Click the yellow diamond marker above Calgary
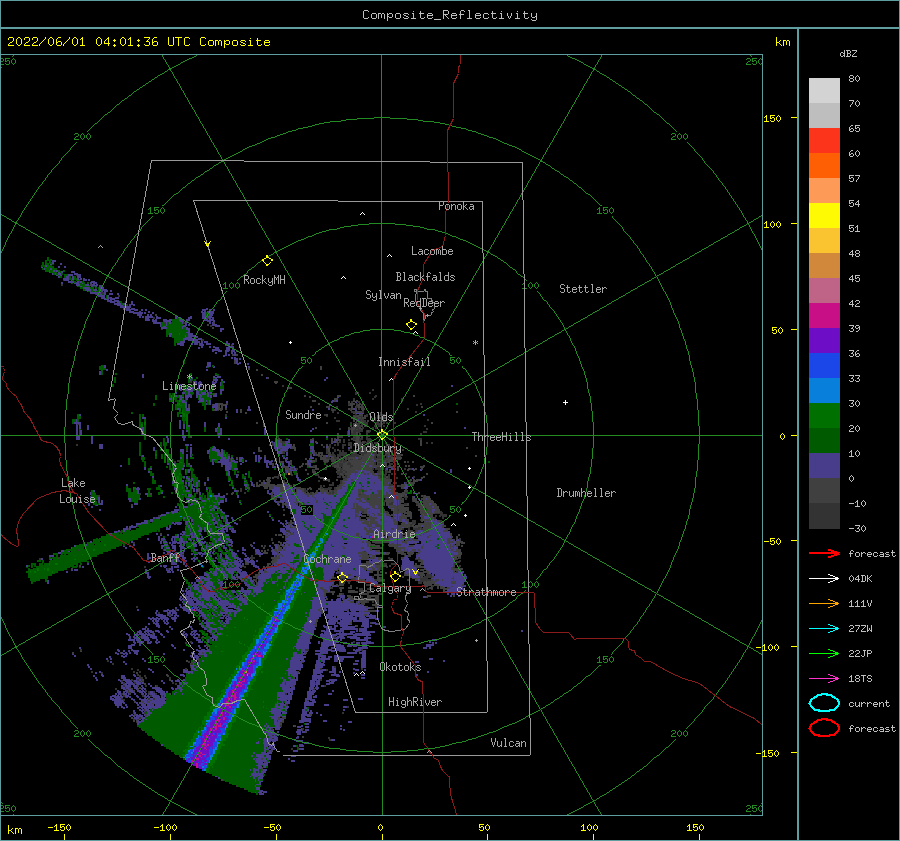The height and width of the screenshot is (841, 900). click(395, 576)
